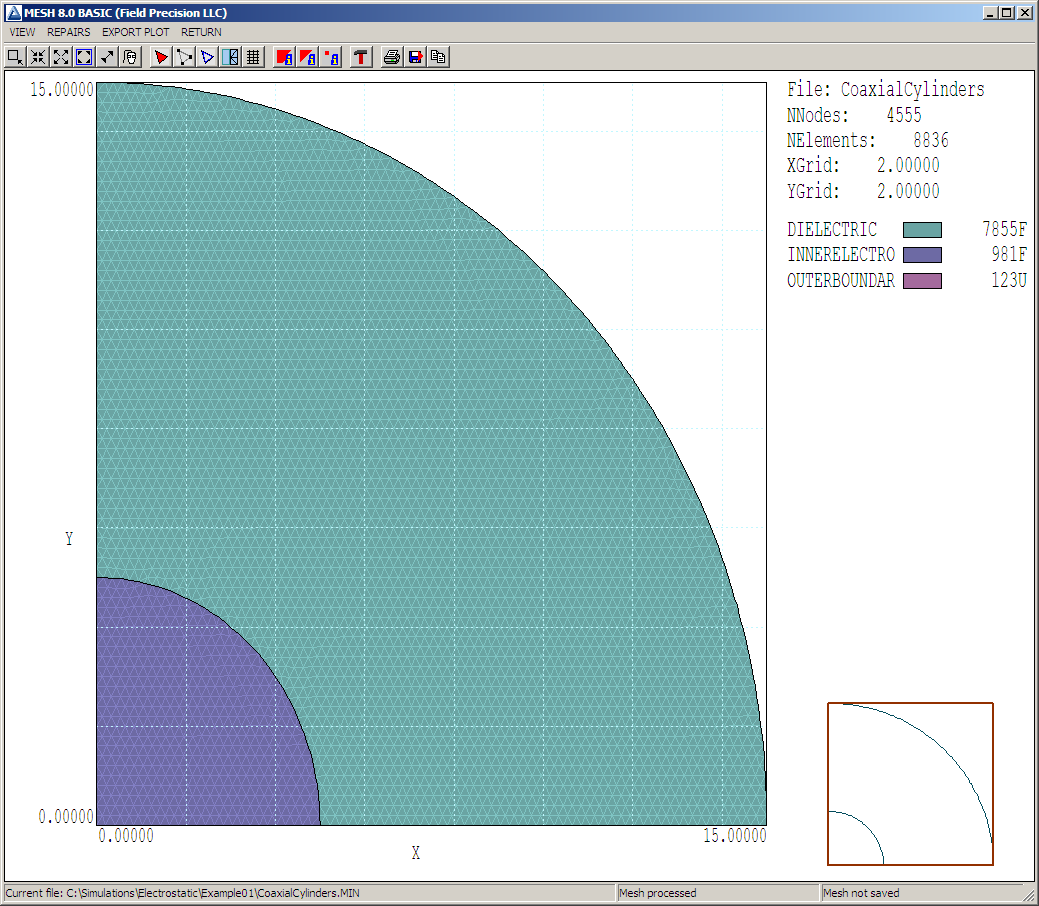Click the save floppy disk icon
Image resolution: width=1039 pixels, height=906 pixels.
click(415, 57)
